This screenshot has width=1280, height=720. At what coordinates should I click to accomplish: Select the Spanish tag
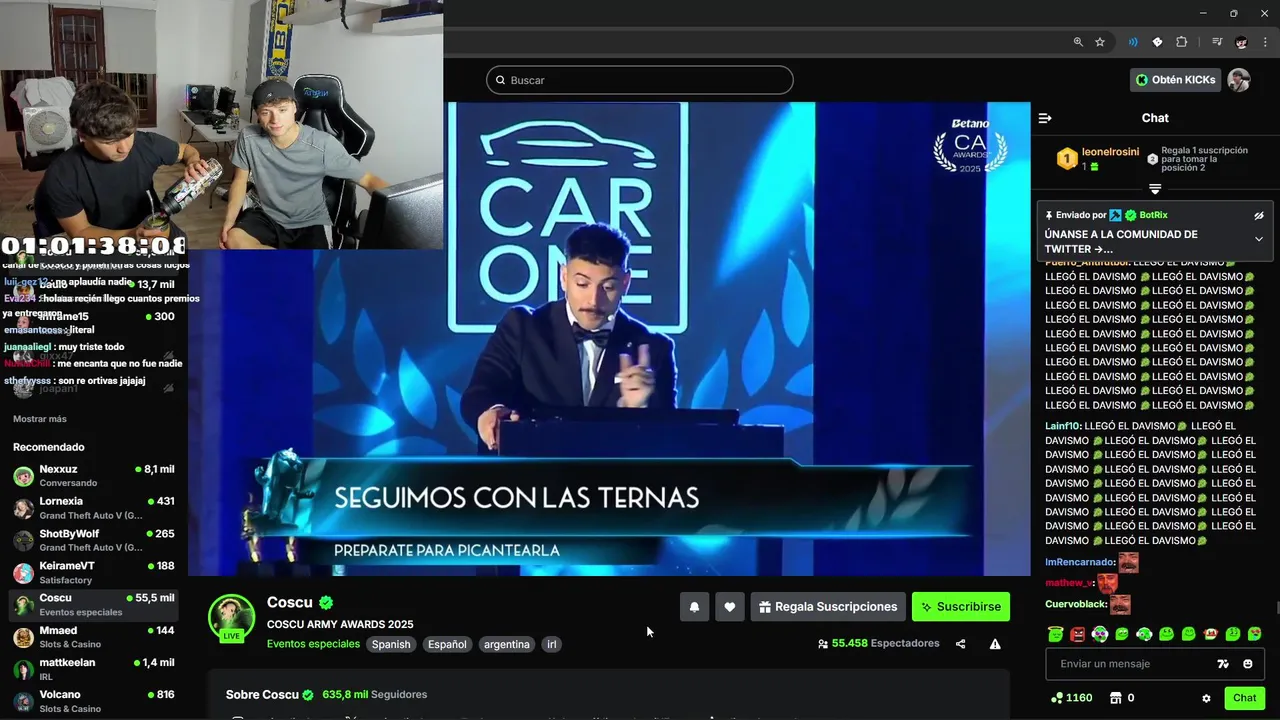391,644
